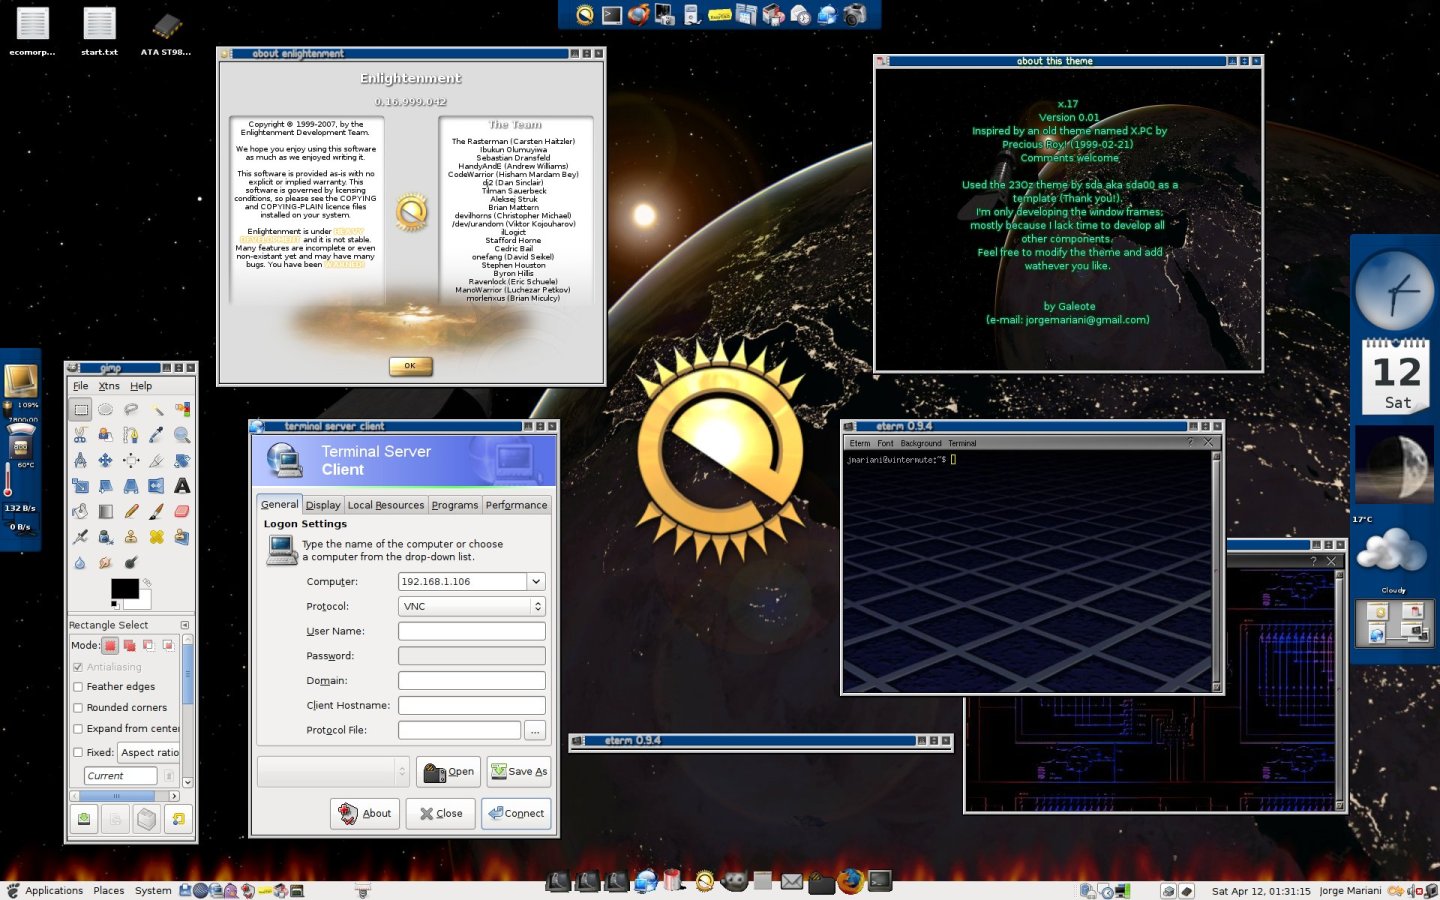Viewport: 1440px width, 900px height.
Task: Select the Ellipse Select tool in GIMP
Action: [x=105, y=409]
